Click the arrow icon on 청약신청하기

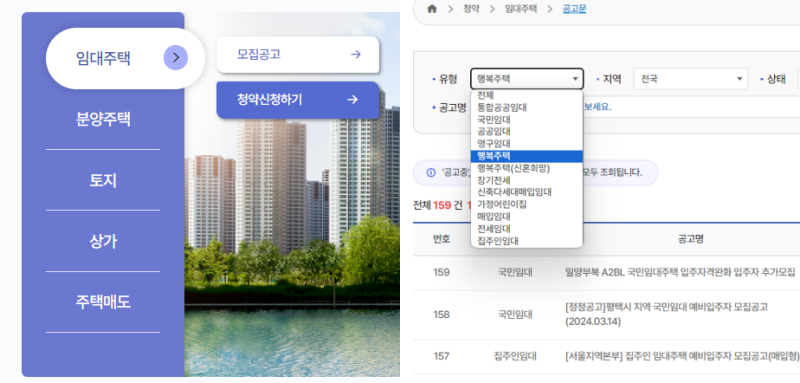click(x=353, y=99)
